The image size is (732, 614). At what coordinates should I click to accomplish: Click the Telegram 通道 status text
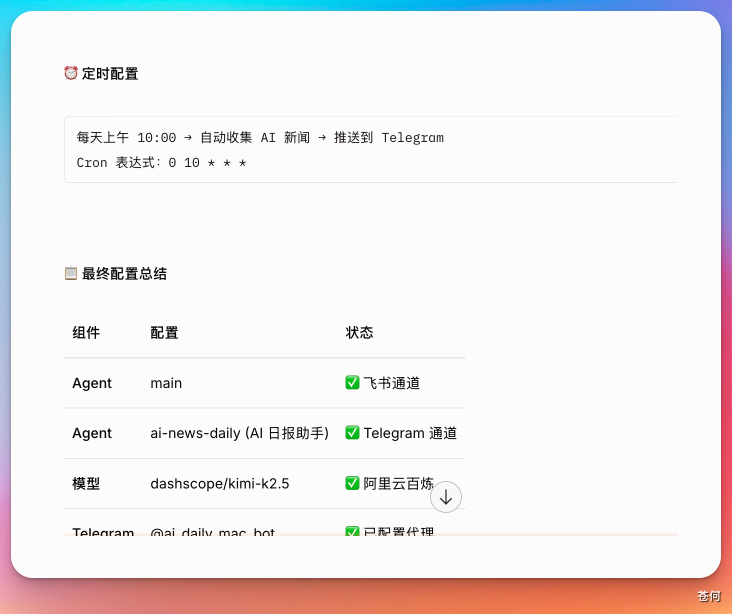[x=410, y=433]
